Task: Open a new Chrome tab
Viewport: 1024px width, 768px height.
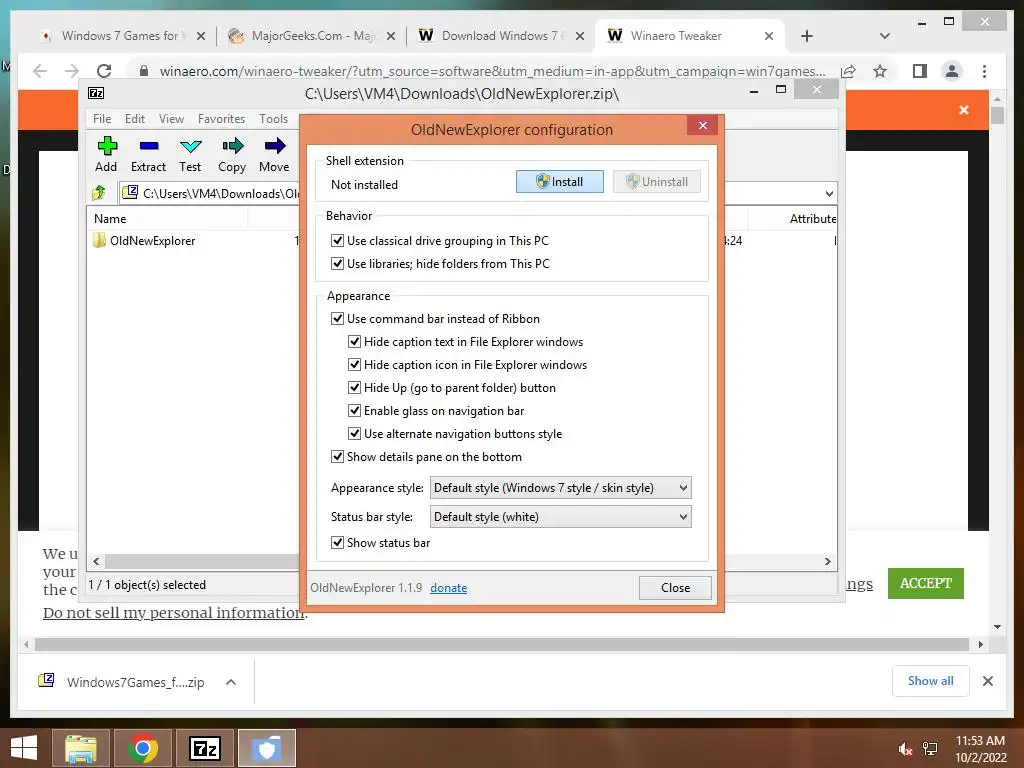Action: 807,36
